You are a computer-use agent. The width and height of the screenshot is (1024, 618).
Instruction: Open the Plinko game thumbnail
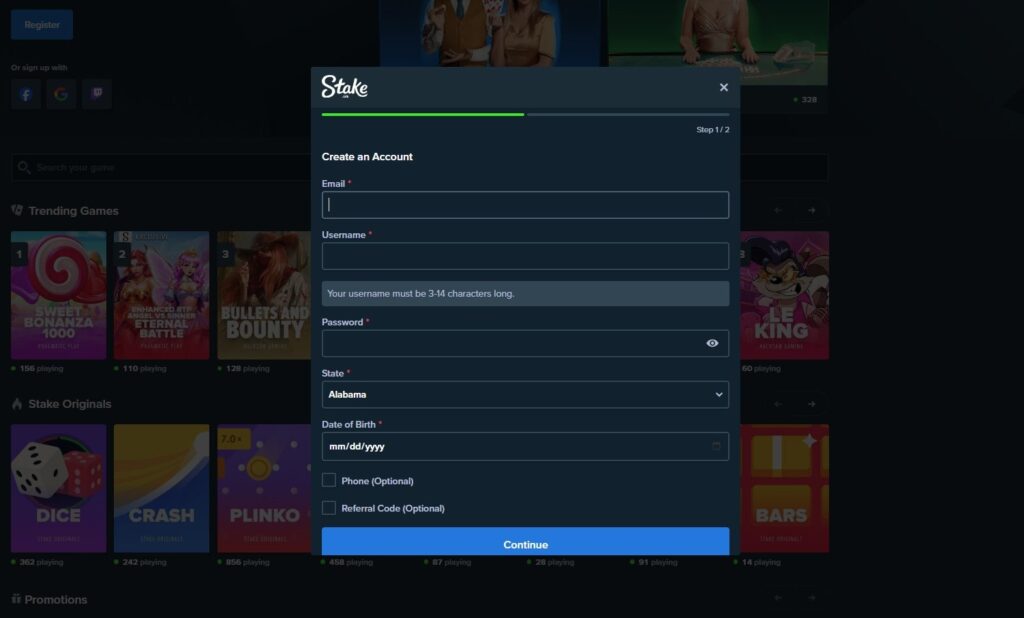(264, 489)
